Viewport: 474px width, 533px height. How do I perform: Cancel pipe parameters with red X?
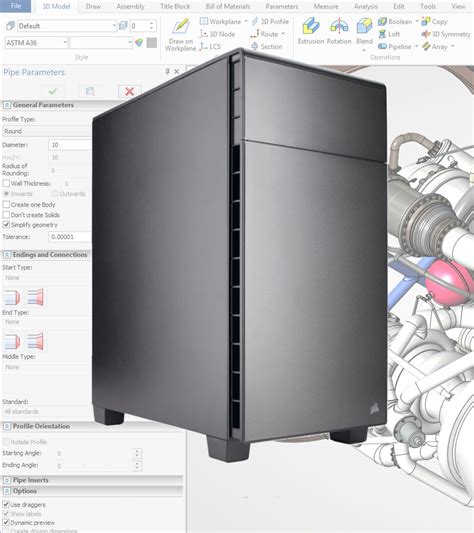click(x=129, y=91)
